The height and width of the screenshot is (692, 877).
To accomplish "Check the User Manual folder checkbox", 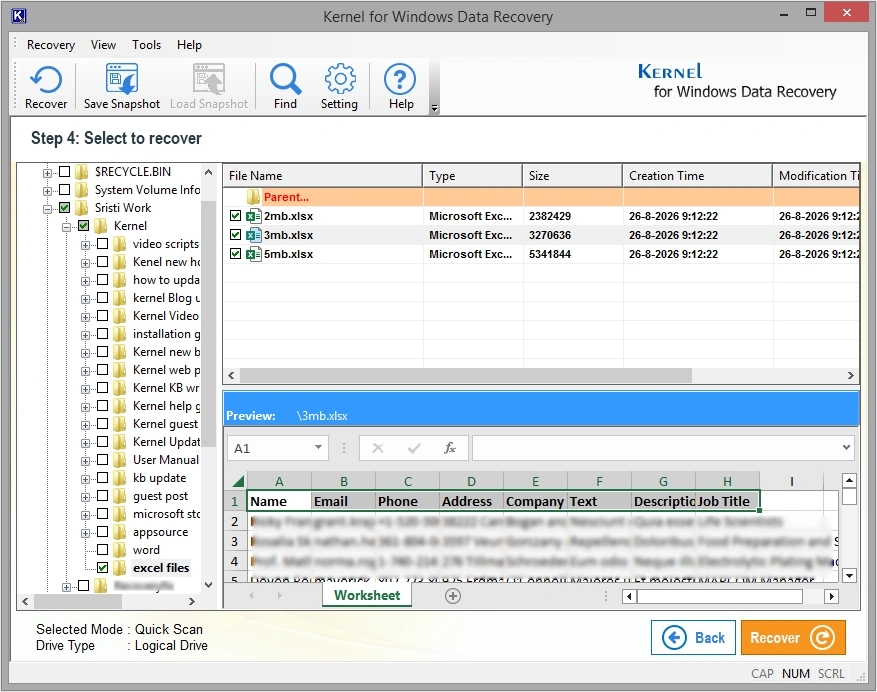I will point(102,459).
